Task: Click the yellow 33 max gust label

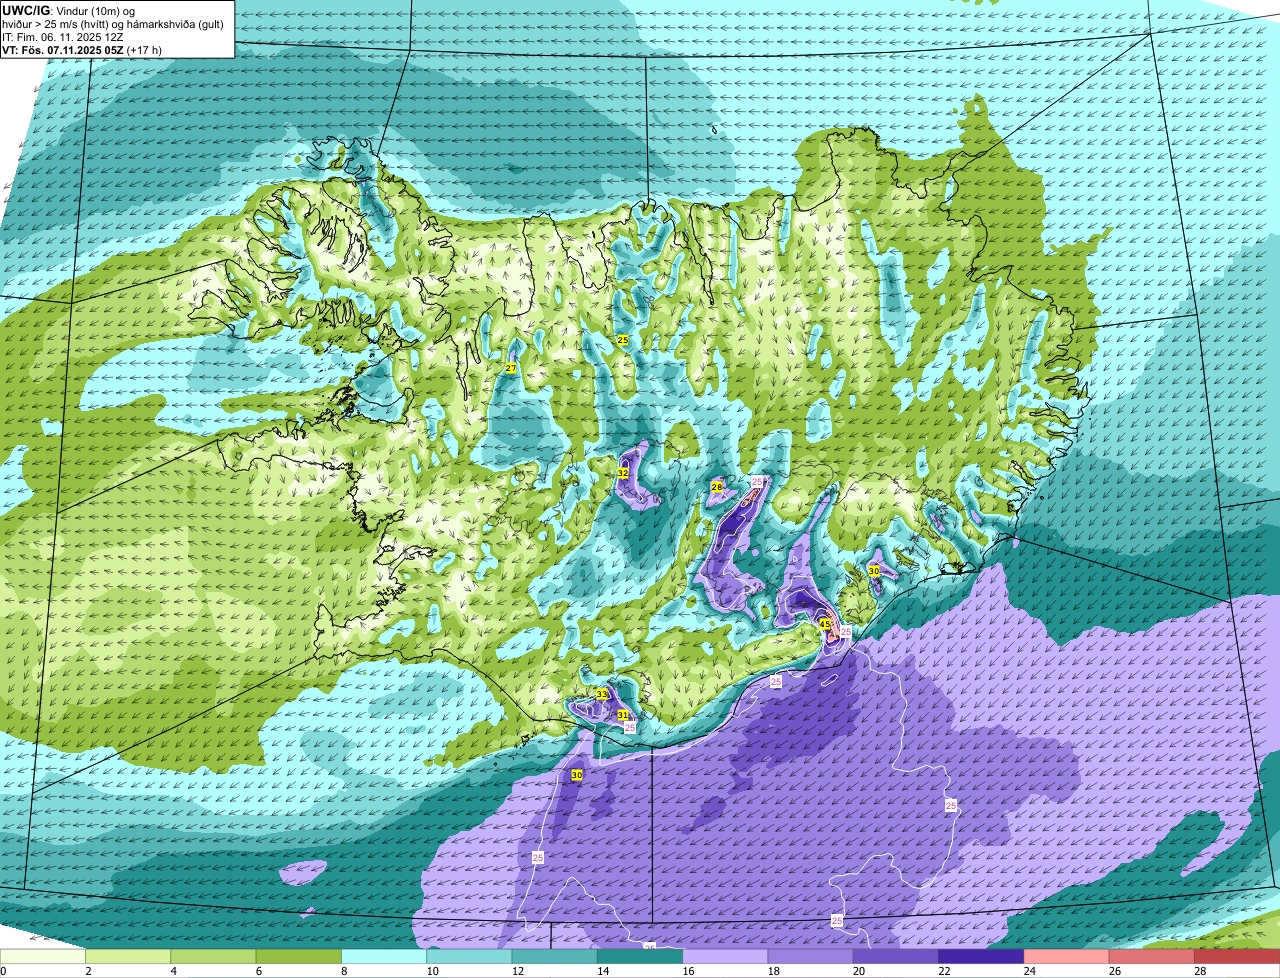Action: pyautogui.click(x=601, y=694)
